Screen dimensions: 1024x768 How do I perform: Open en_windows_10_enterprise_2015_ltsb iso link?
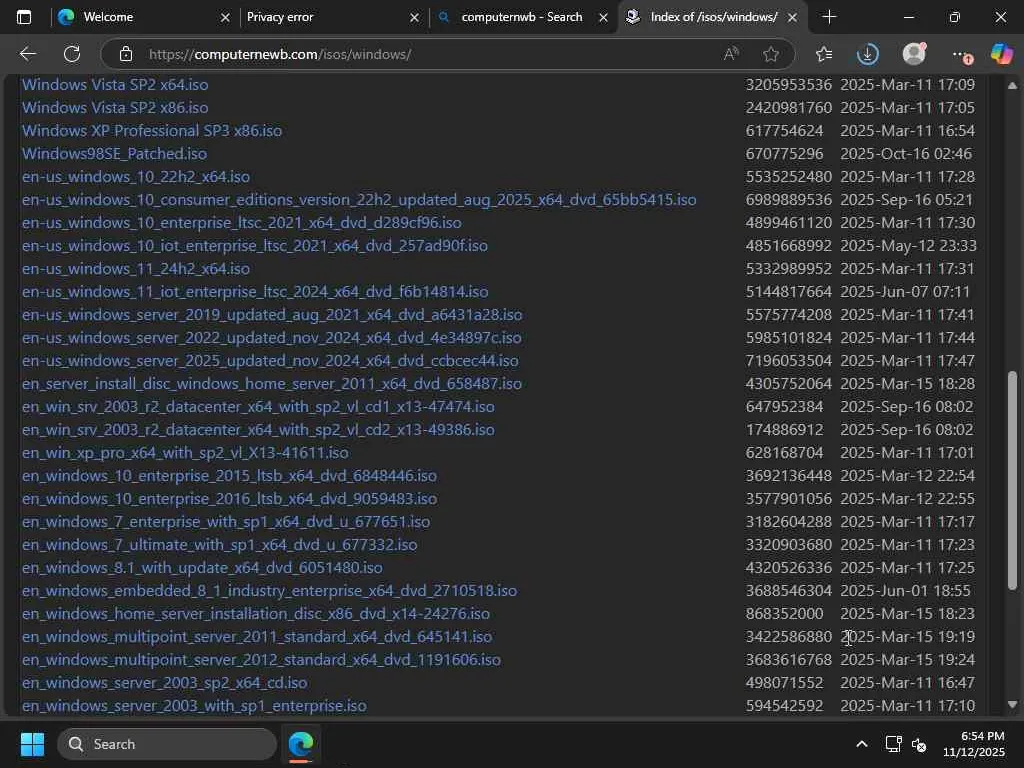229,475
